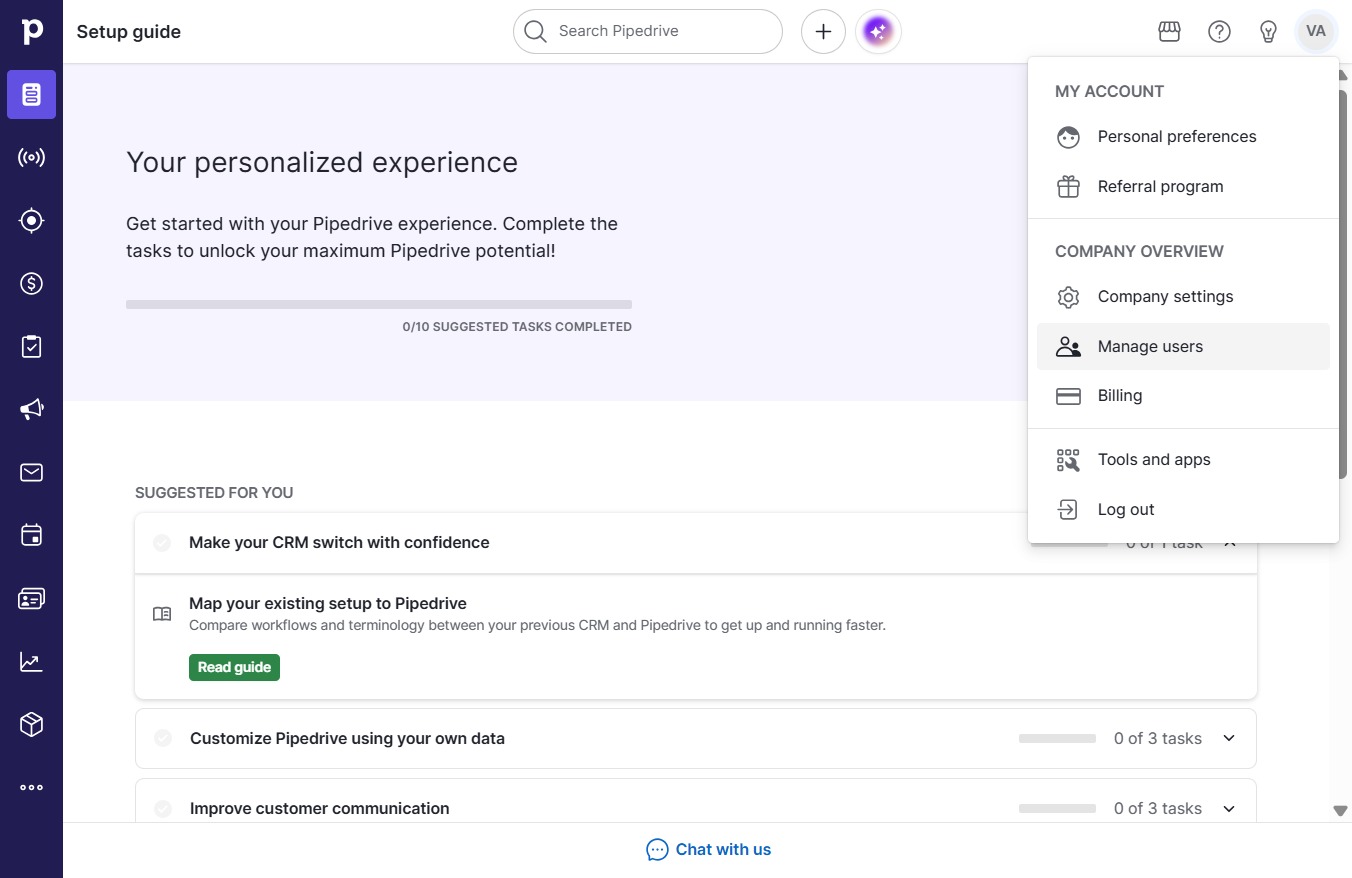Screen dimensions: 1352x878
Task: Open Deals dollar icon in sidebar
Action: pos(31,284)
